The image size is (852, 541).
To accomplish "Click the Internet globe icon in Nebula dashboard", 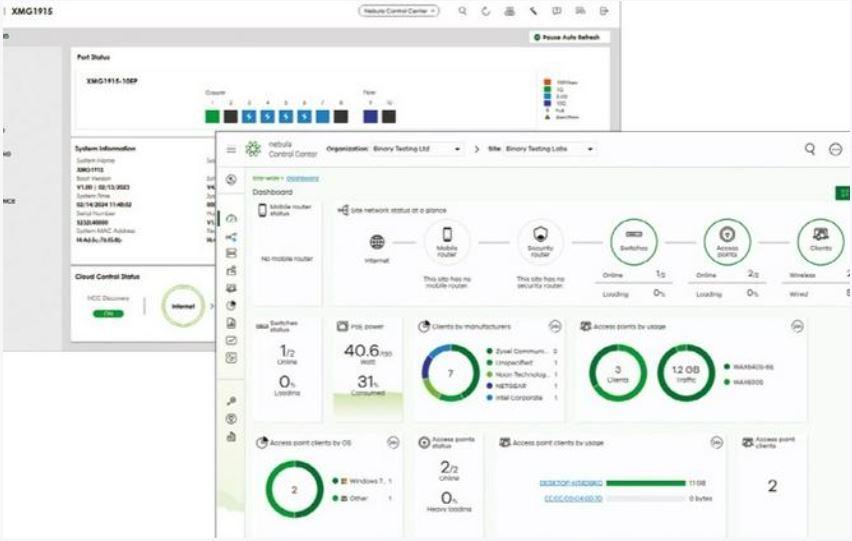I will (x=377, y=242).
